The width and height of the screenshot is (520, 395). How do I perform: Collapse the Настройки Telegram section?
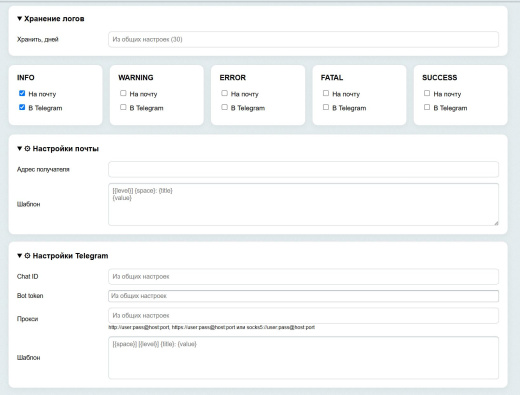tap(63, 256)
